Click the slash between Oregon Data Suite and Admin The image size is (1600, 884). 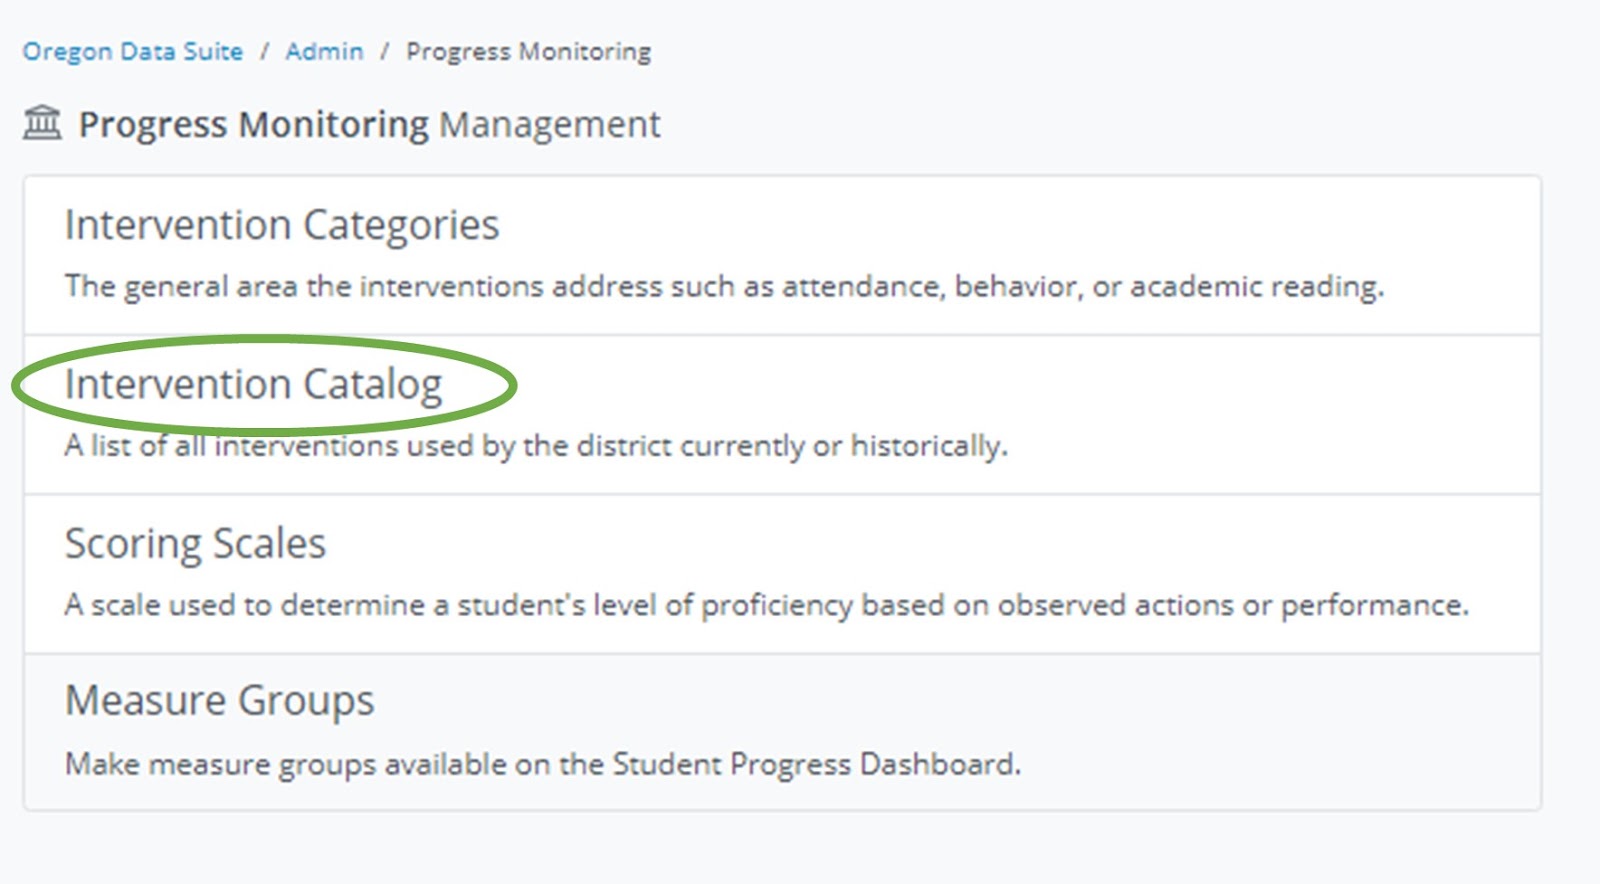point(265,51)
